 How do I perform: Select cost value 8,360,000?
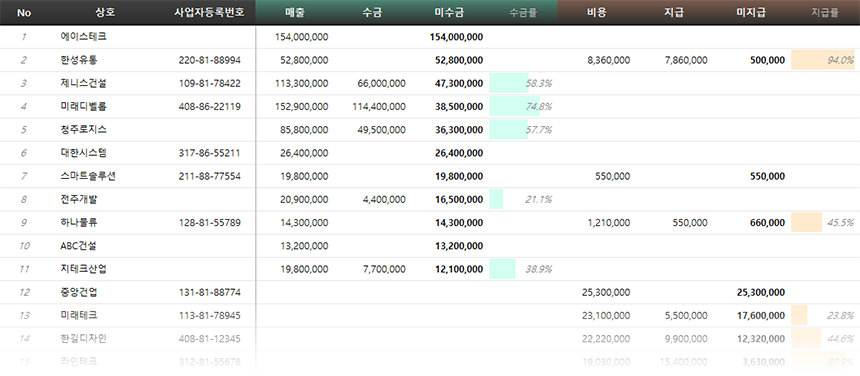pos(609,60)
